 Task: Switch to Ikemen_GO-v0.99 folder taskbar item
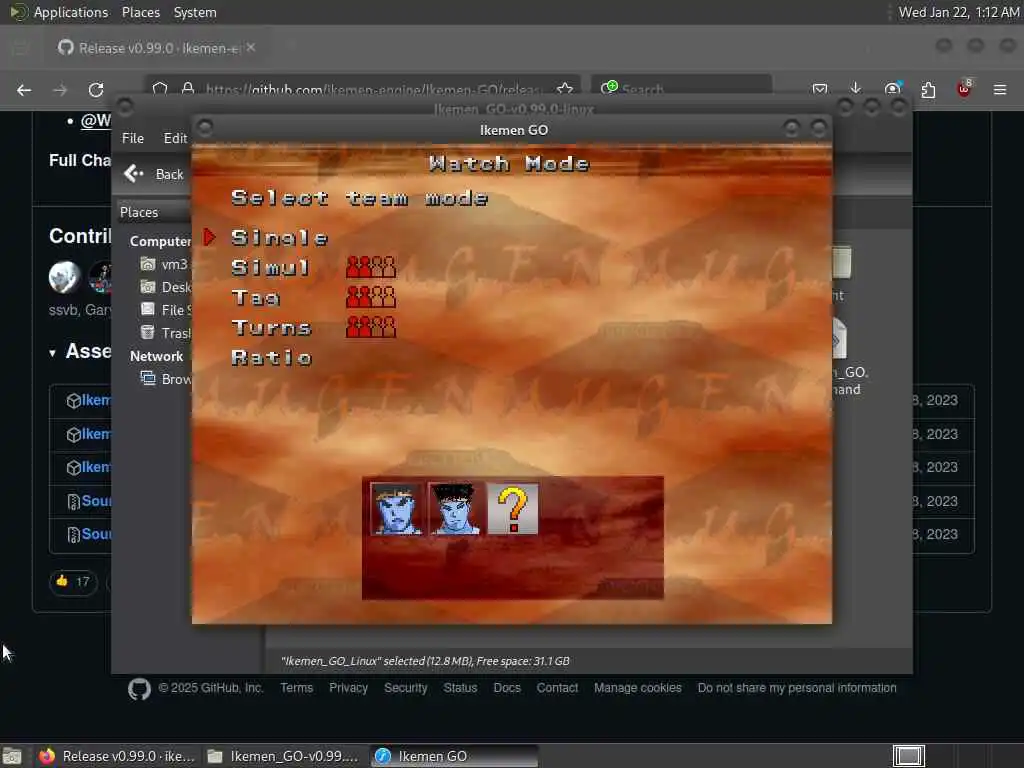(x=283, y=756)
